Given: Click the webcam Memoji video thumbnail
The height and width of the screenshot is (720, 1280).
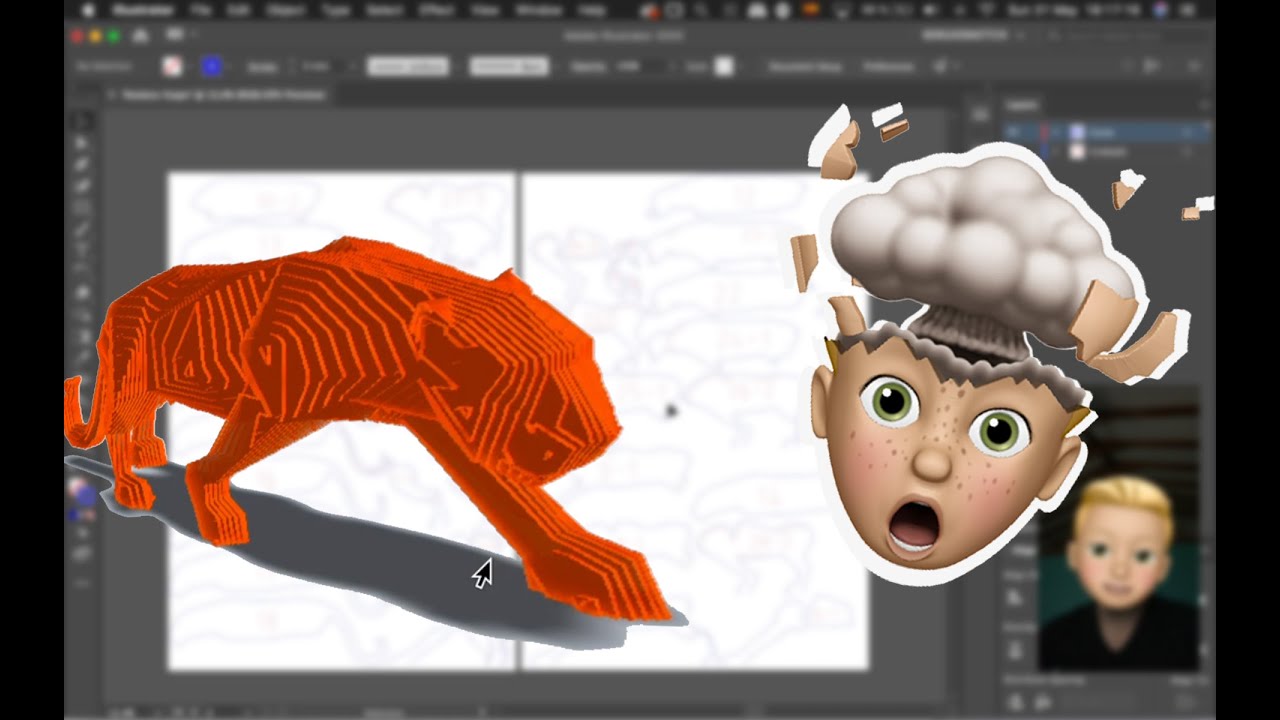Looking at the screenshot, I should coord(1118,528).
